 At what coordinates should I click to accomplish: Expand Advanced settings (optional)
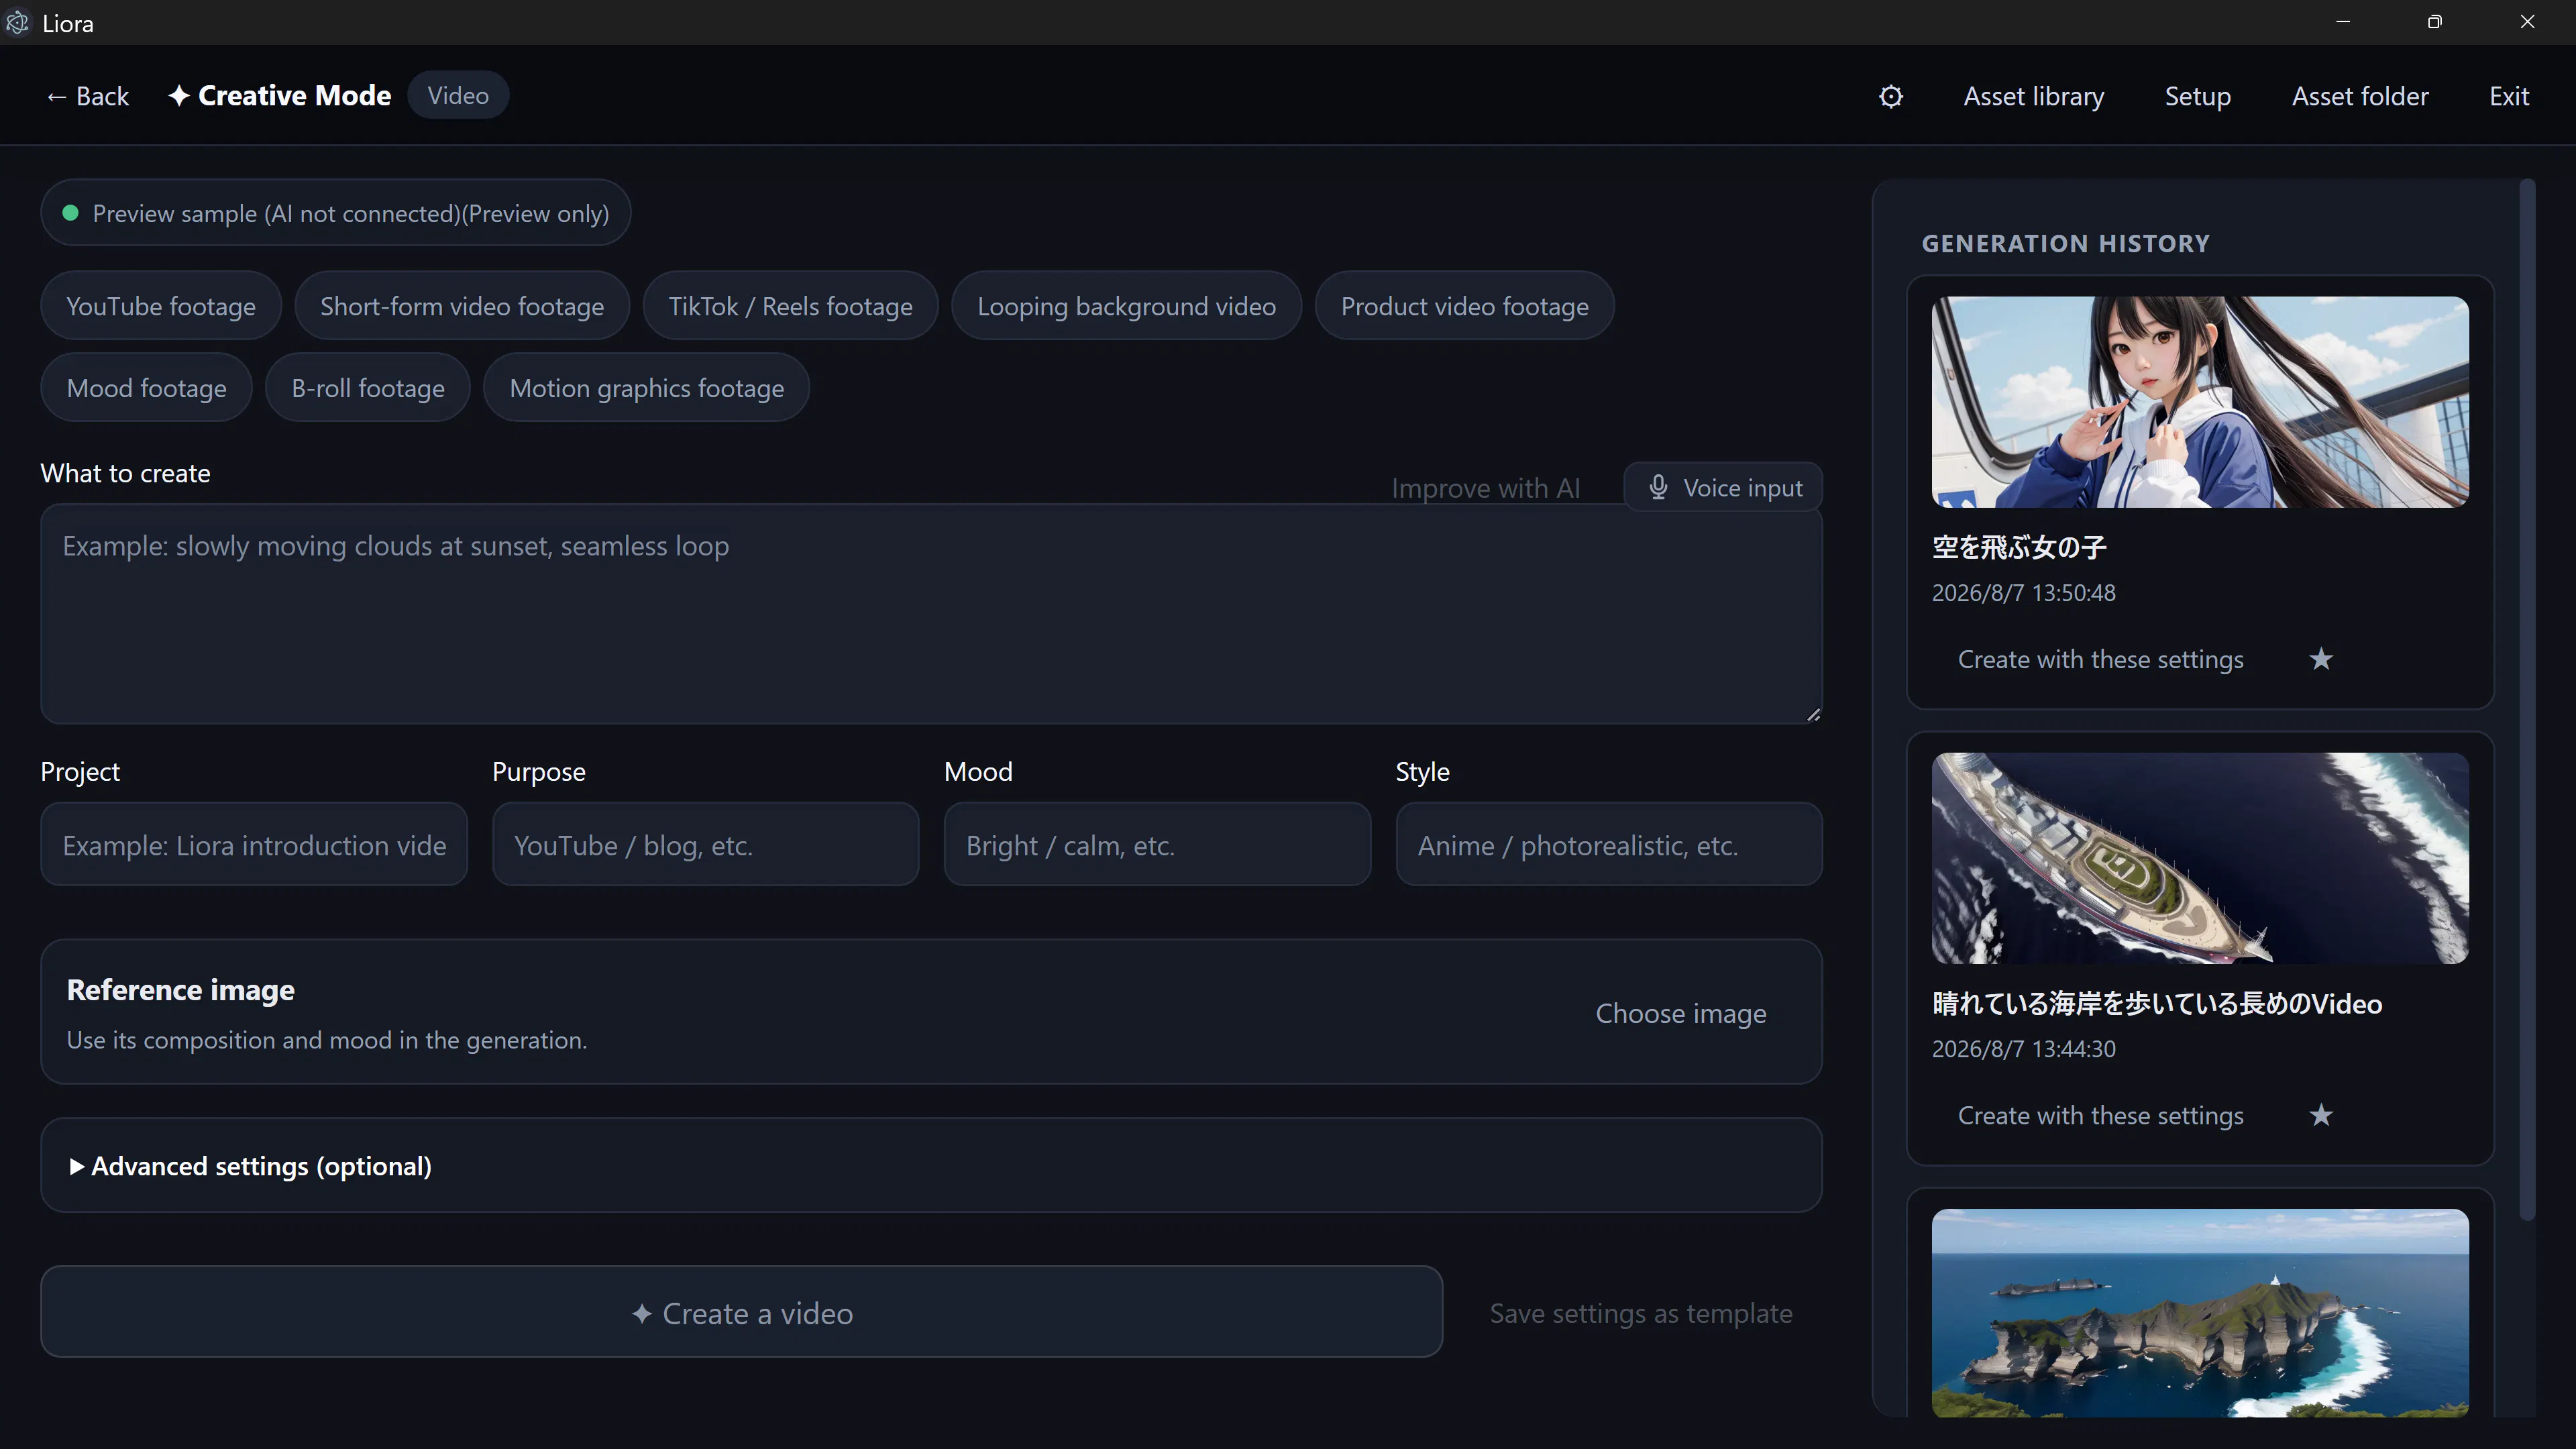(931, 1166)
